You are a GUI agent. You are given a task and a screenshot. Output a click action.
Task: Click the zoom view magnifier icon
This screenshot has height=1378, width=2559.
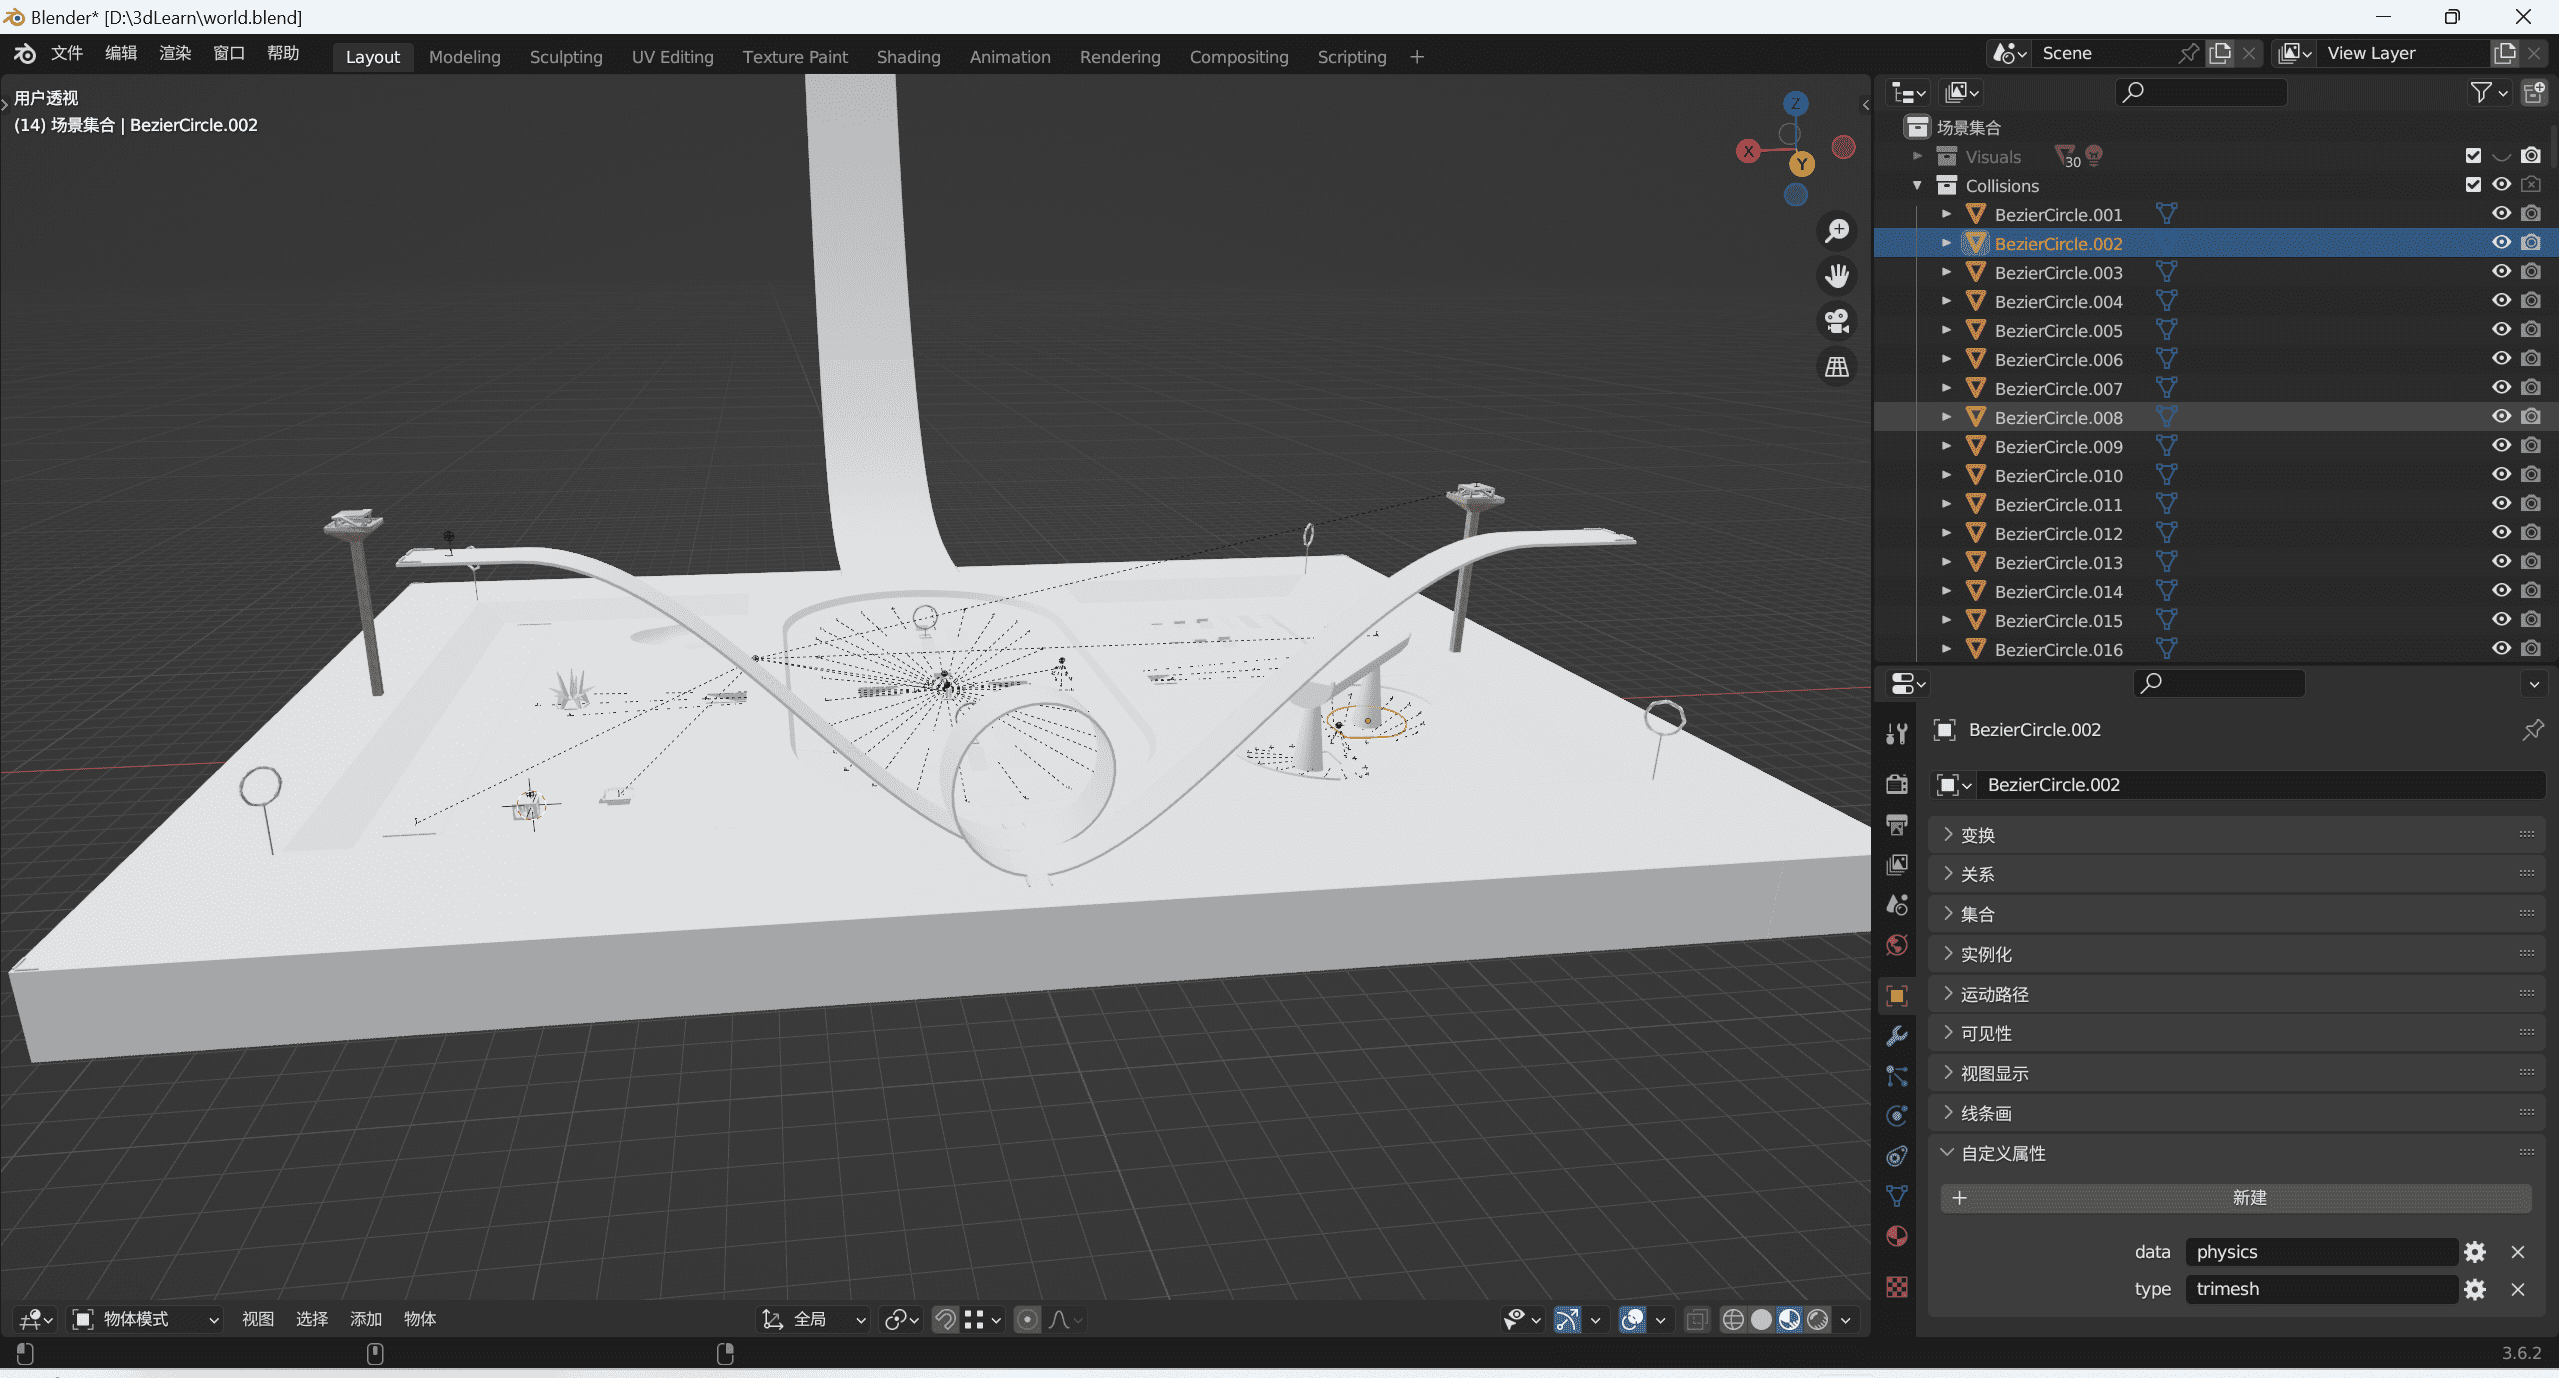point(1837,231)
